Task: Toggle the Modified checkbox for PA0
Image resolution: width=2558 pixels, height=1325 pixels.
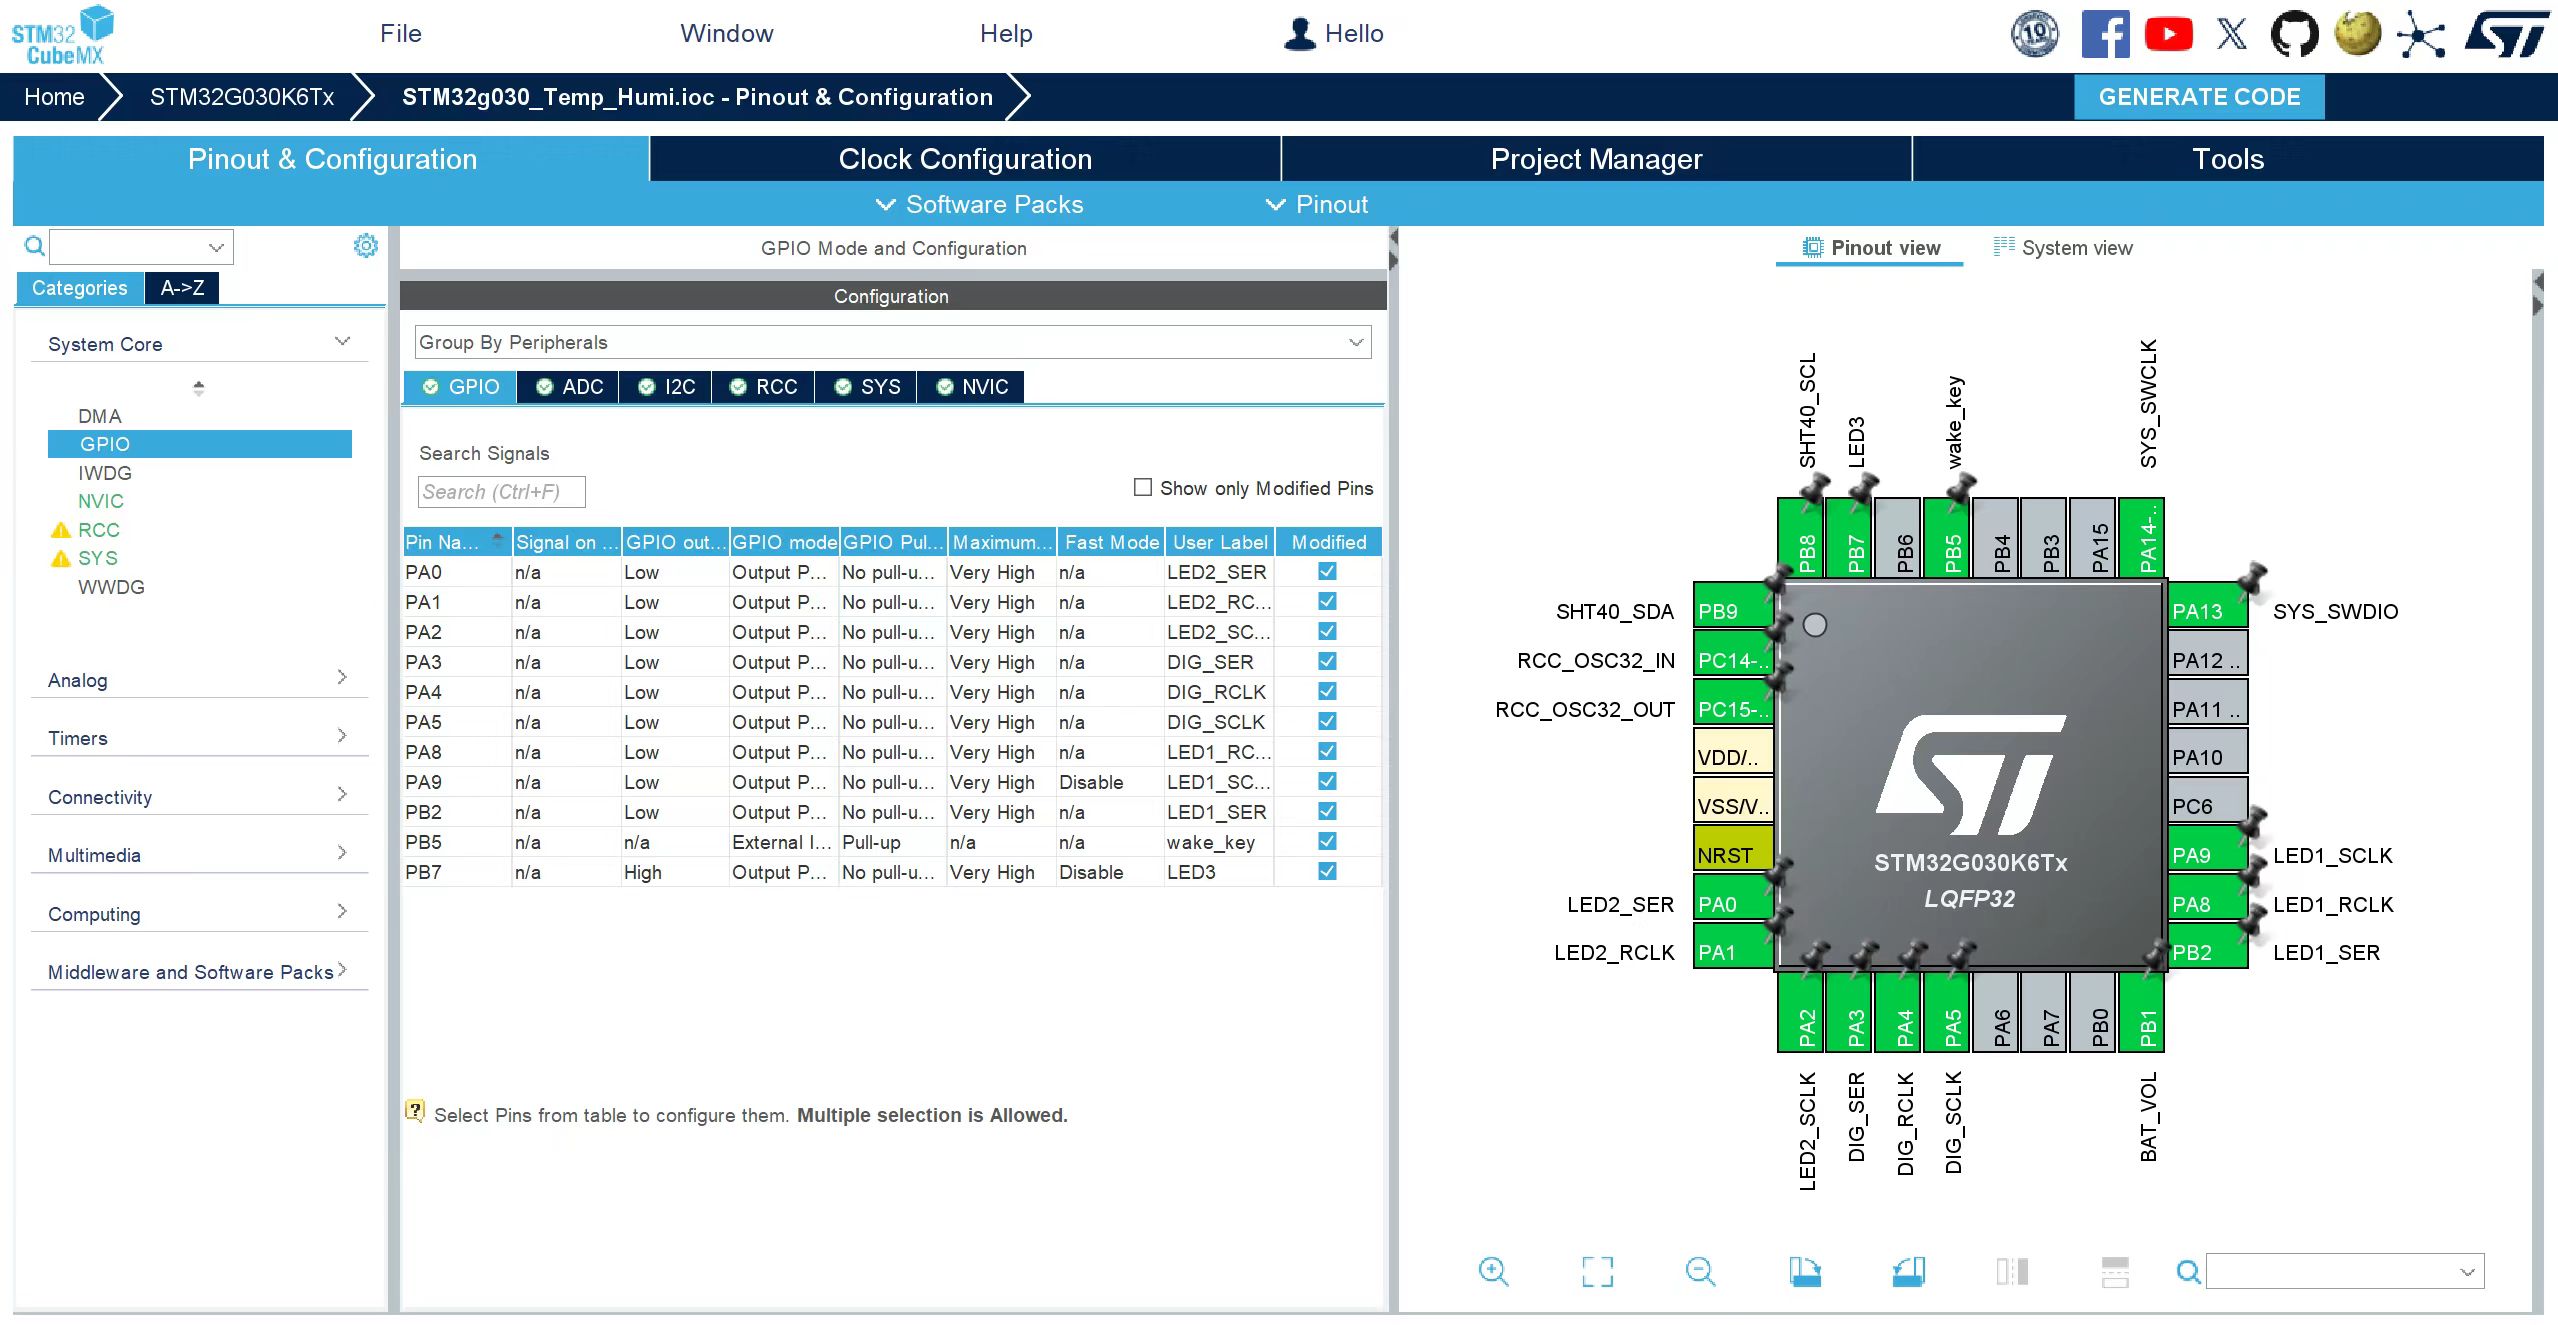Action: [x=1327, y=571]
